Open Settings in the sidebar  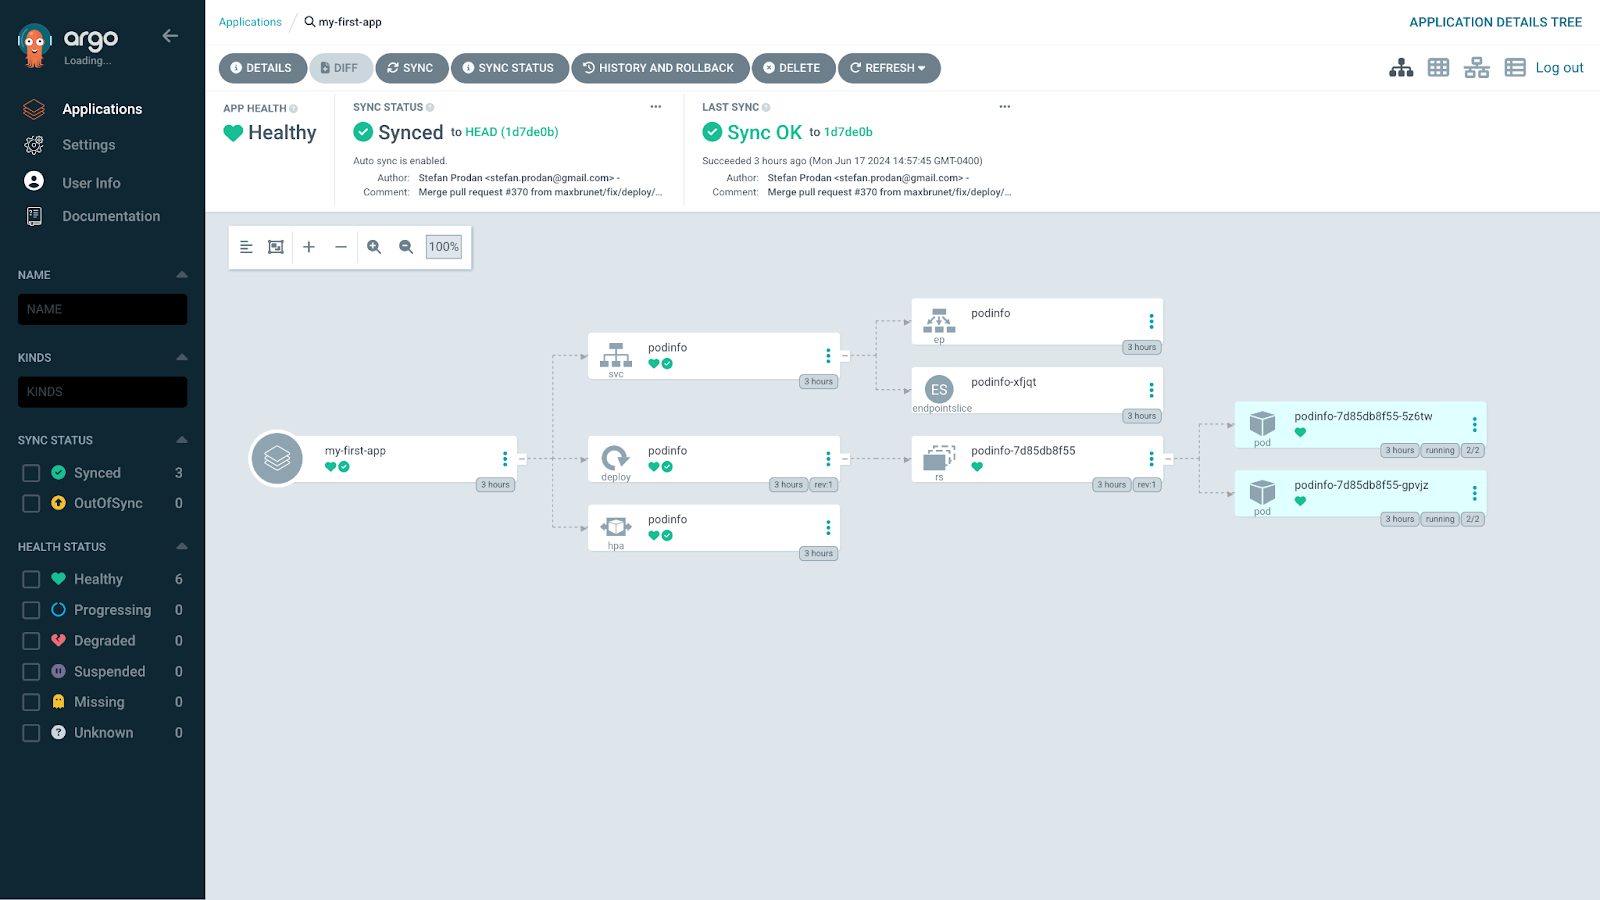[x=88, y=145]
